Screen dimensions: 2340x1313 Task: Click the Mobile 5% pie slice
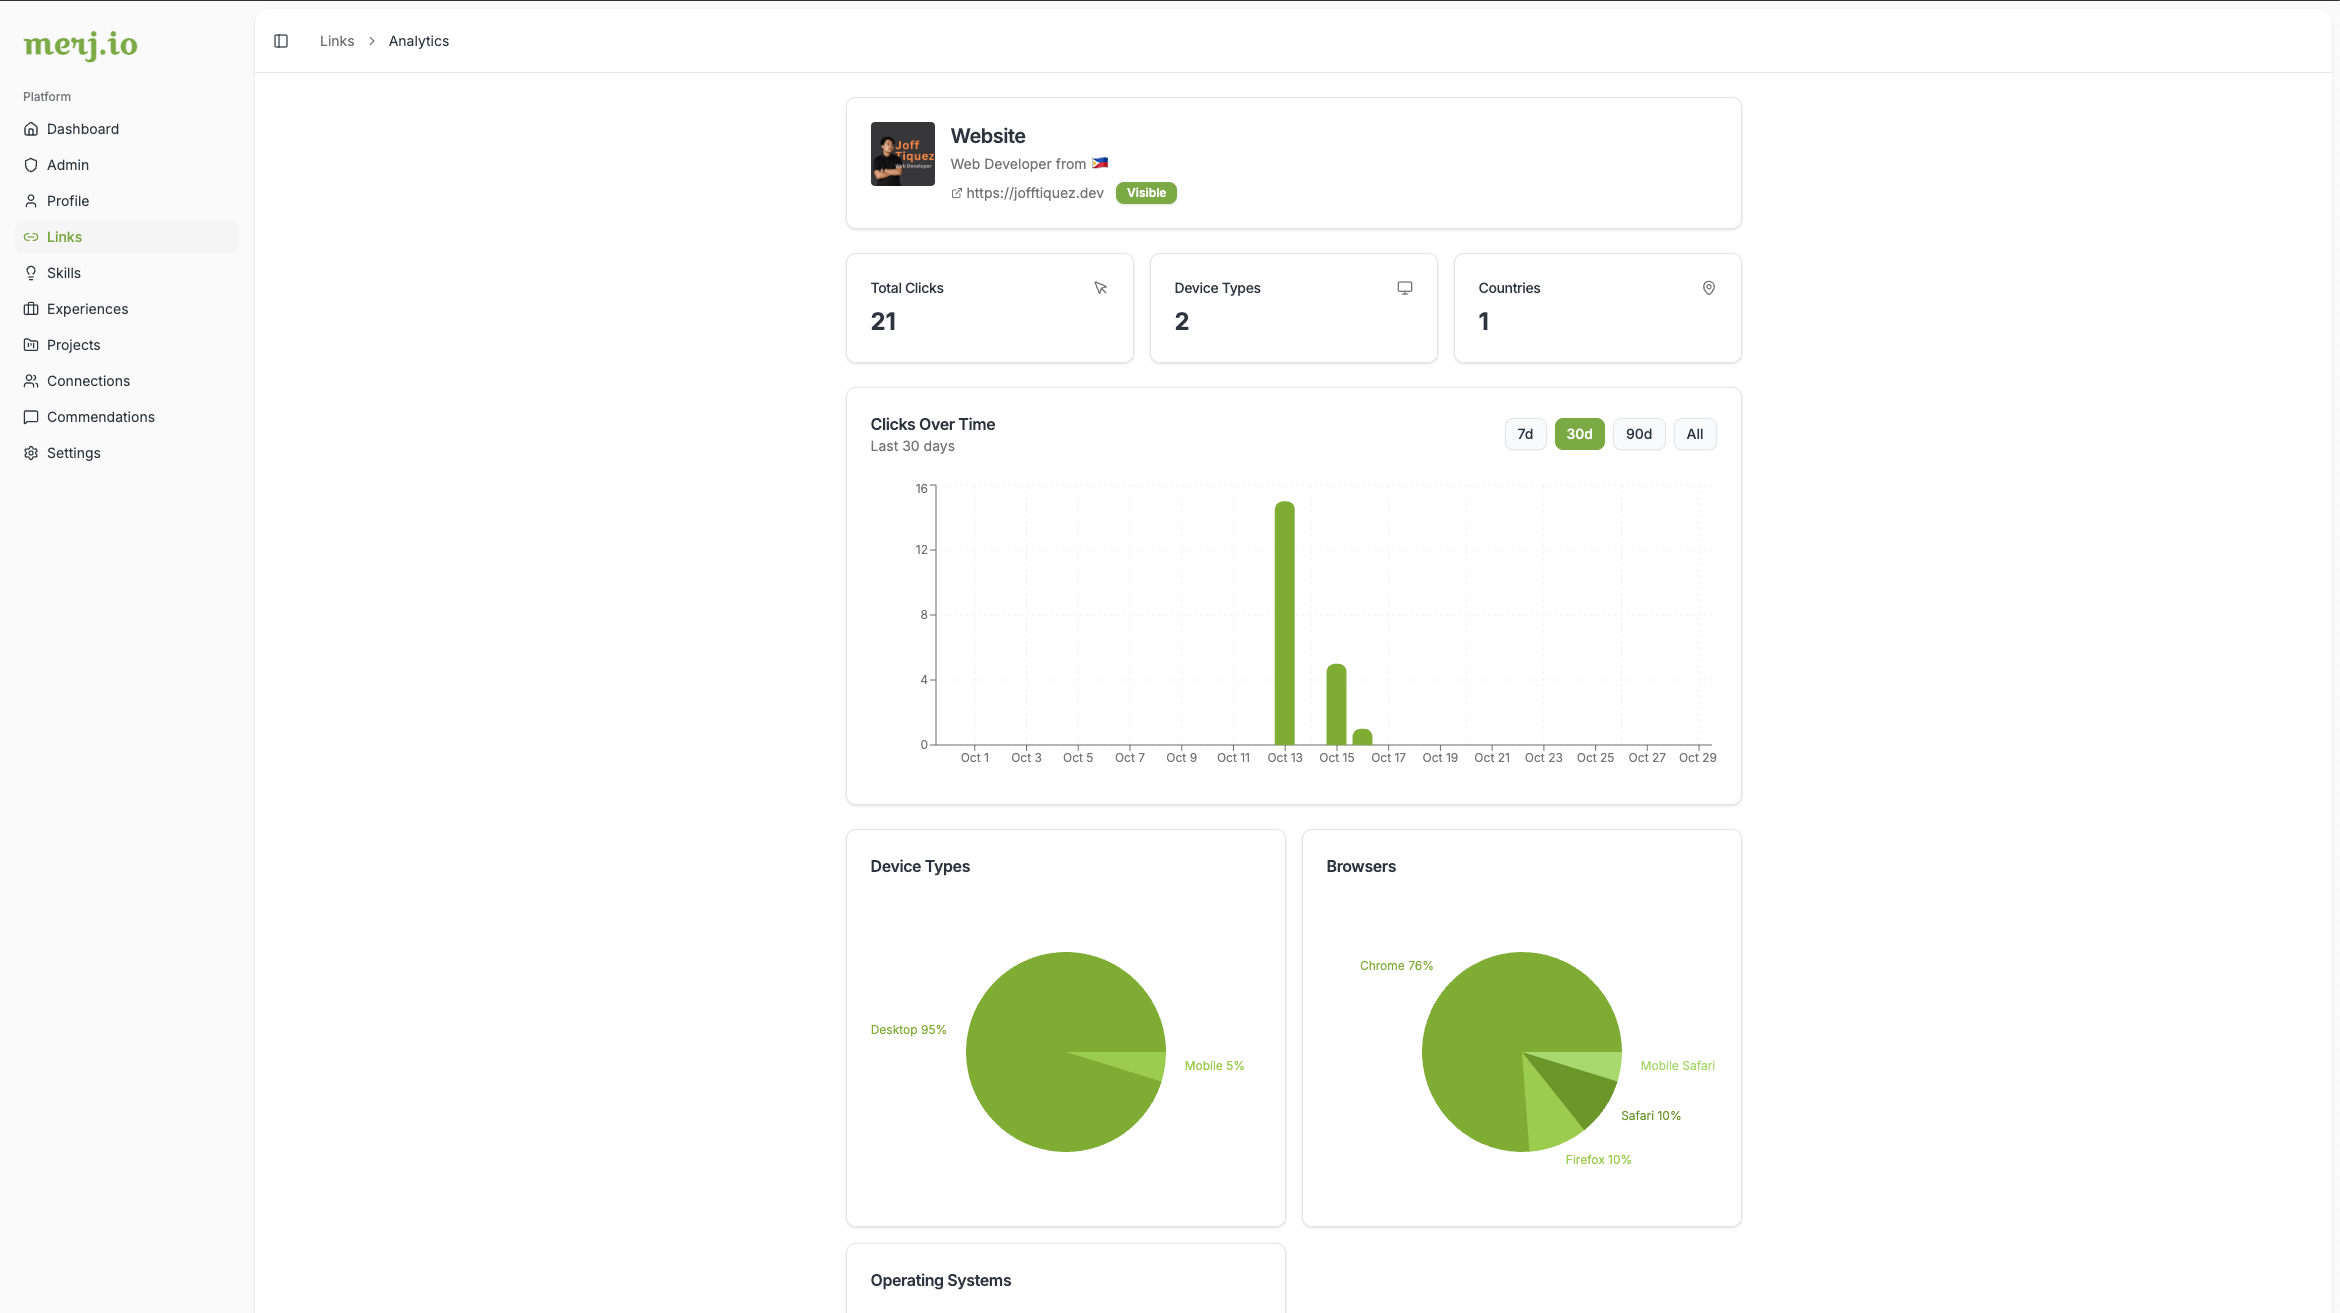[1144, 1063]
